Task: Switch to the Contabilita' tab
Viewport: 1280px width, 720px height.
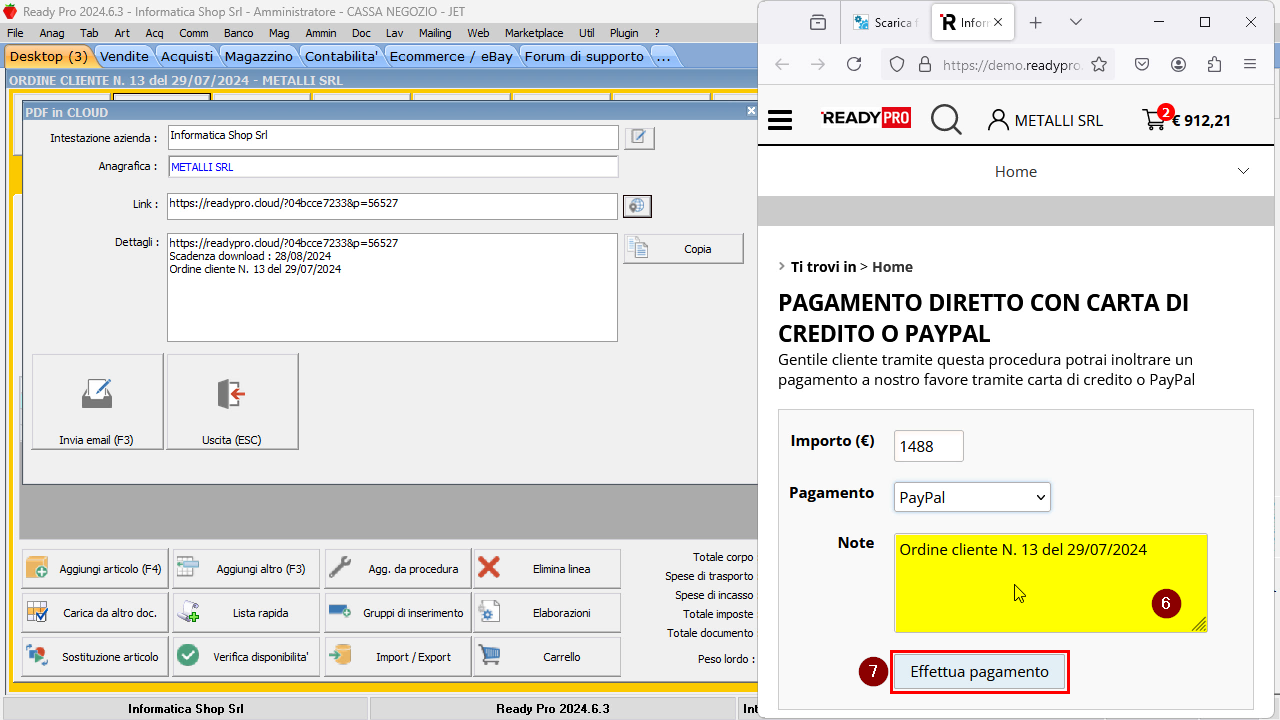Action: (x=342, y=56)
